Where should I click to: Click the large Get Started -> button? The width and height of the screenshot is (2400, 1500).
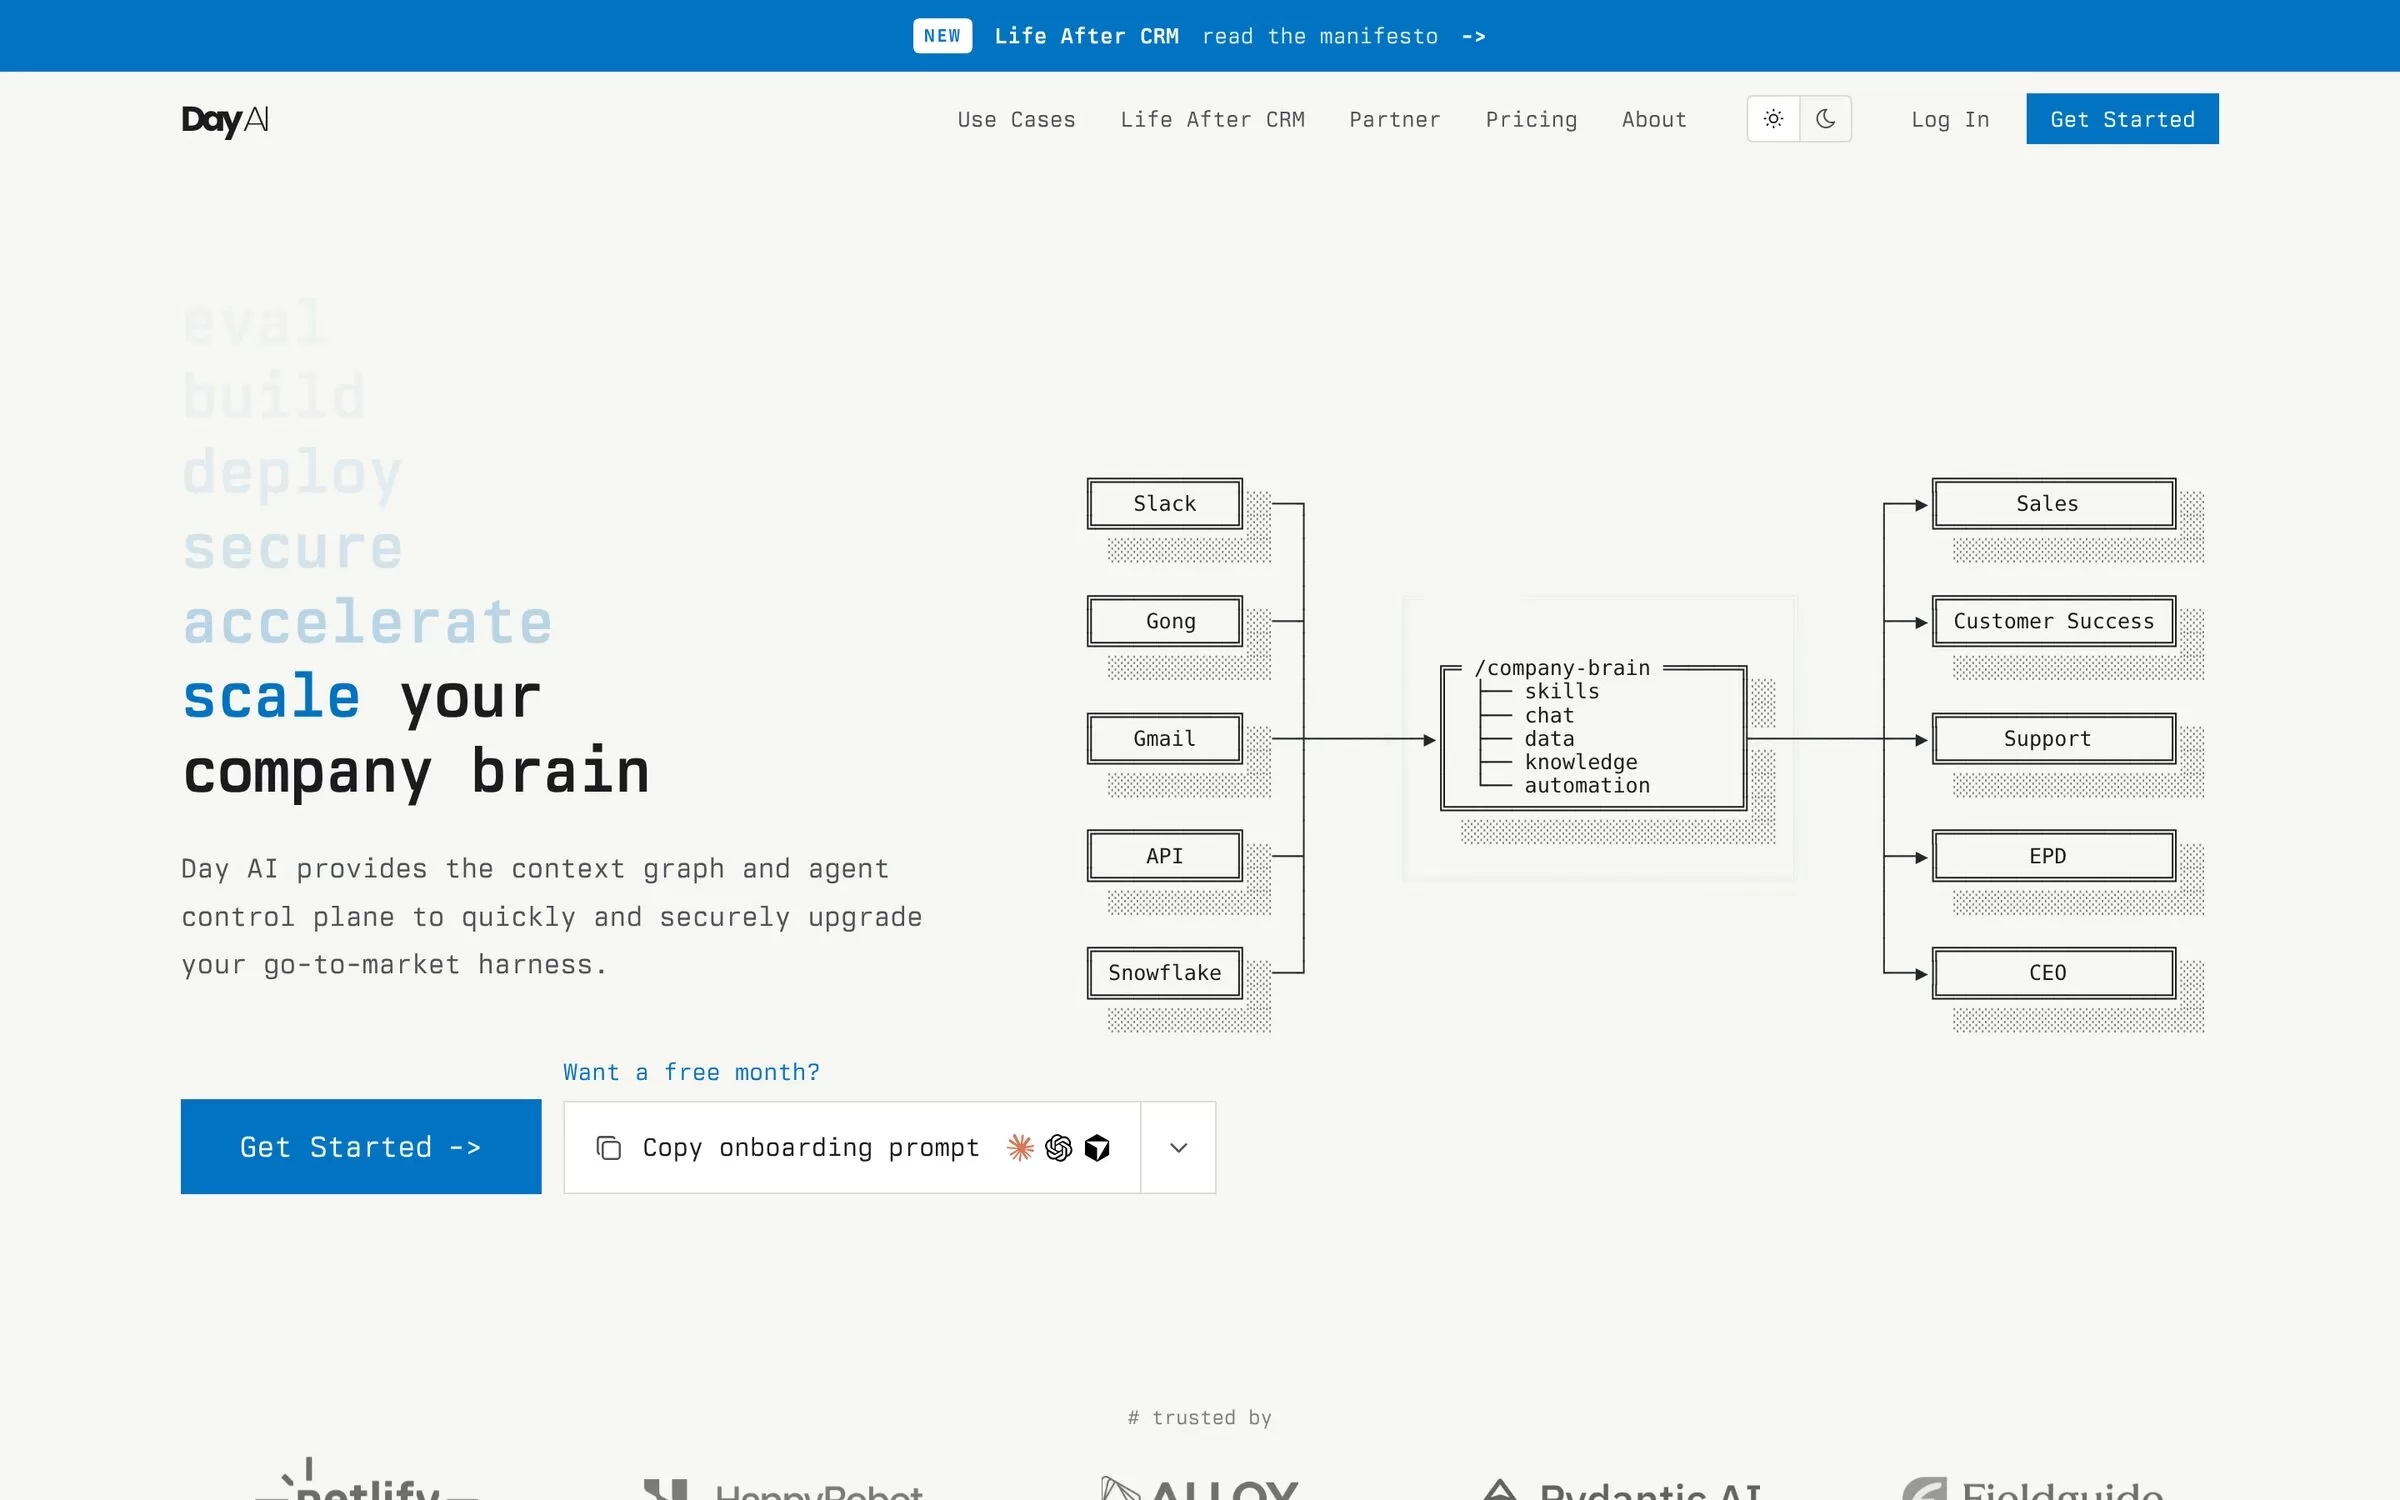click(361, 1147)
